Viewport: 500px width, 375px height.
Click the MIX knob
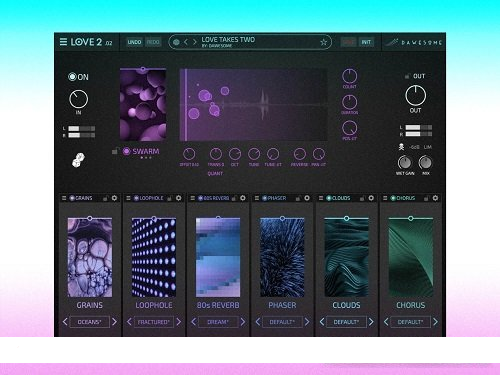[425, 163]
